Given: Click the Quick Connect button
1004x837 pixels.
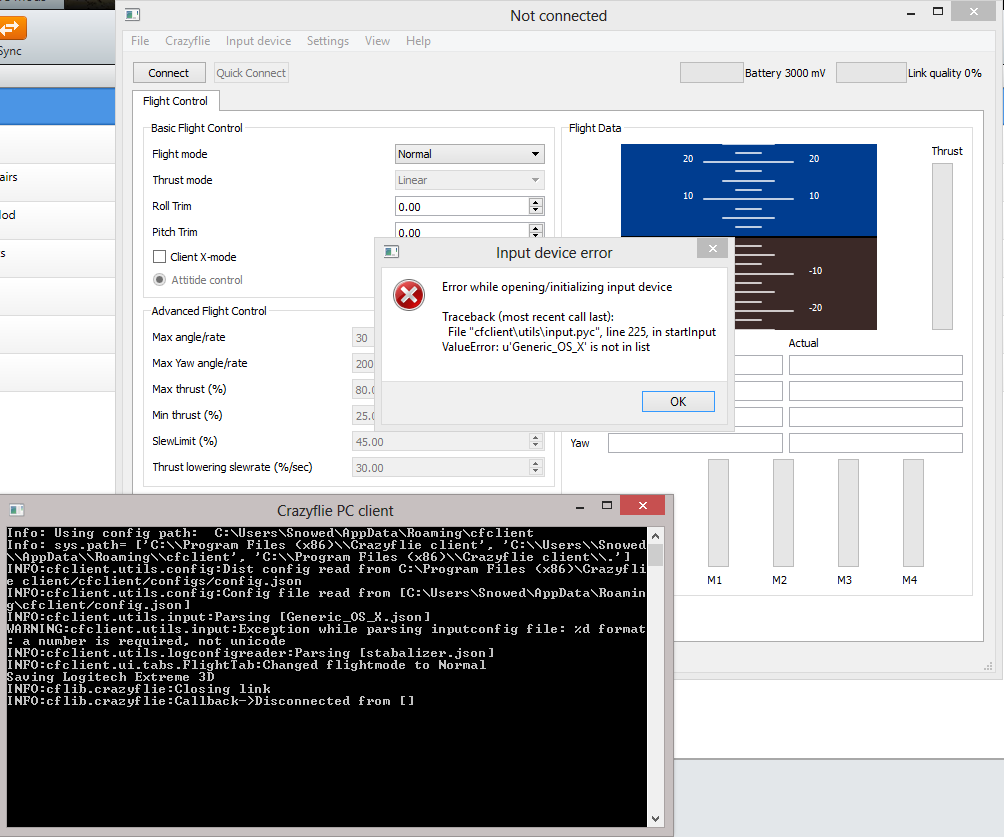Looking at the screenshot, I should 251,73.
